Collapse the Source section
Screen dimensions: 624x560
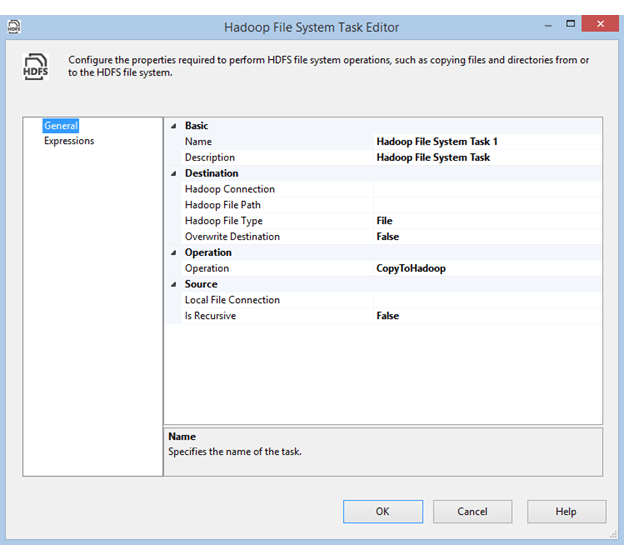pos(174,284)
